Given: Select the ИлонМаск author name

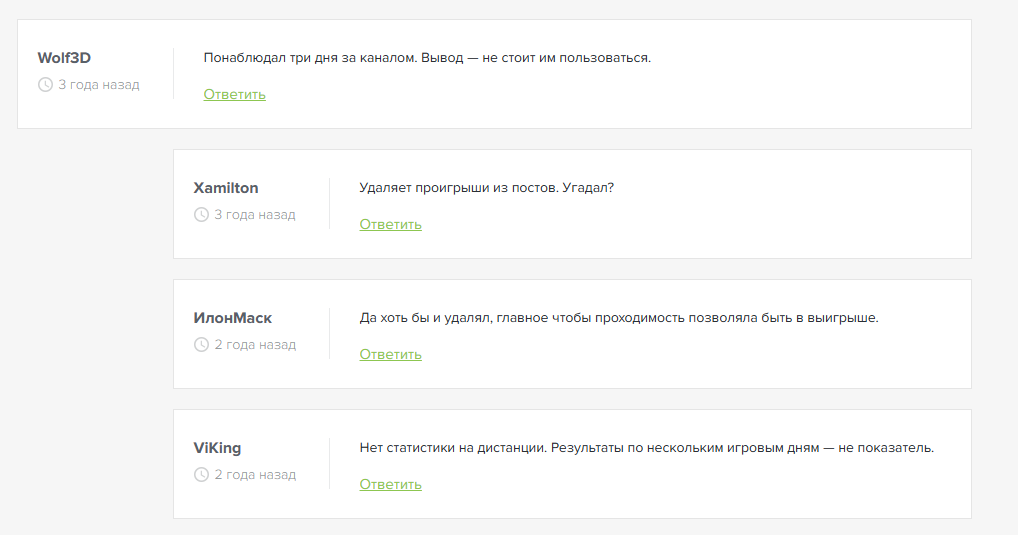Looking at the screenshot, I should (x=232, y=318).
